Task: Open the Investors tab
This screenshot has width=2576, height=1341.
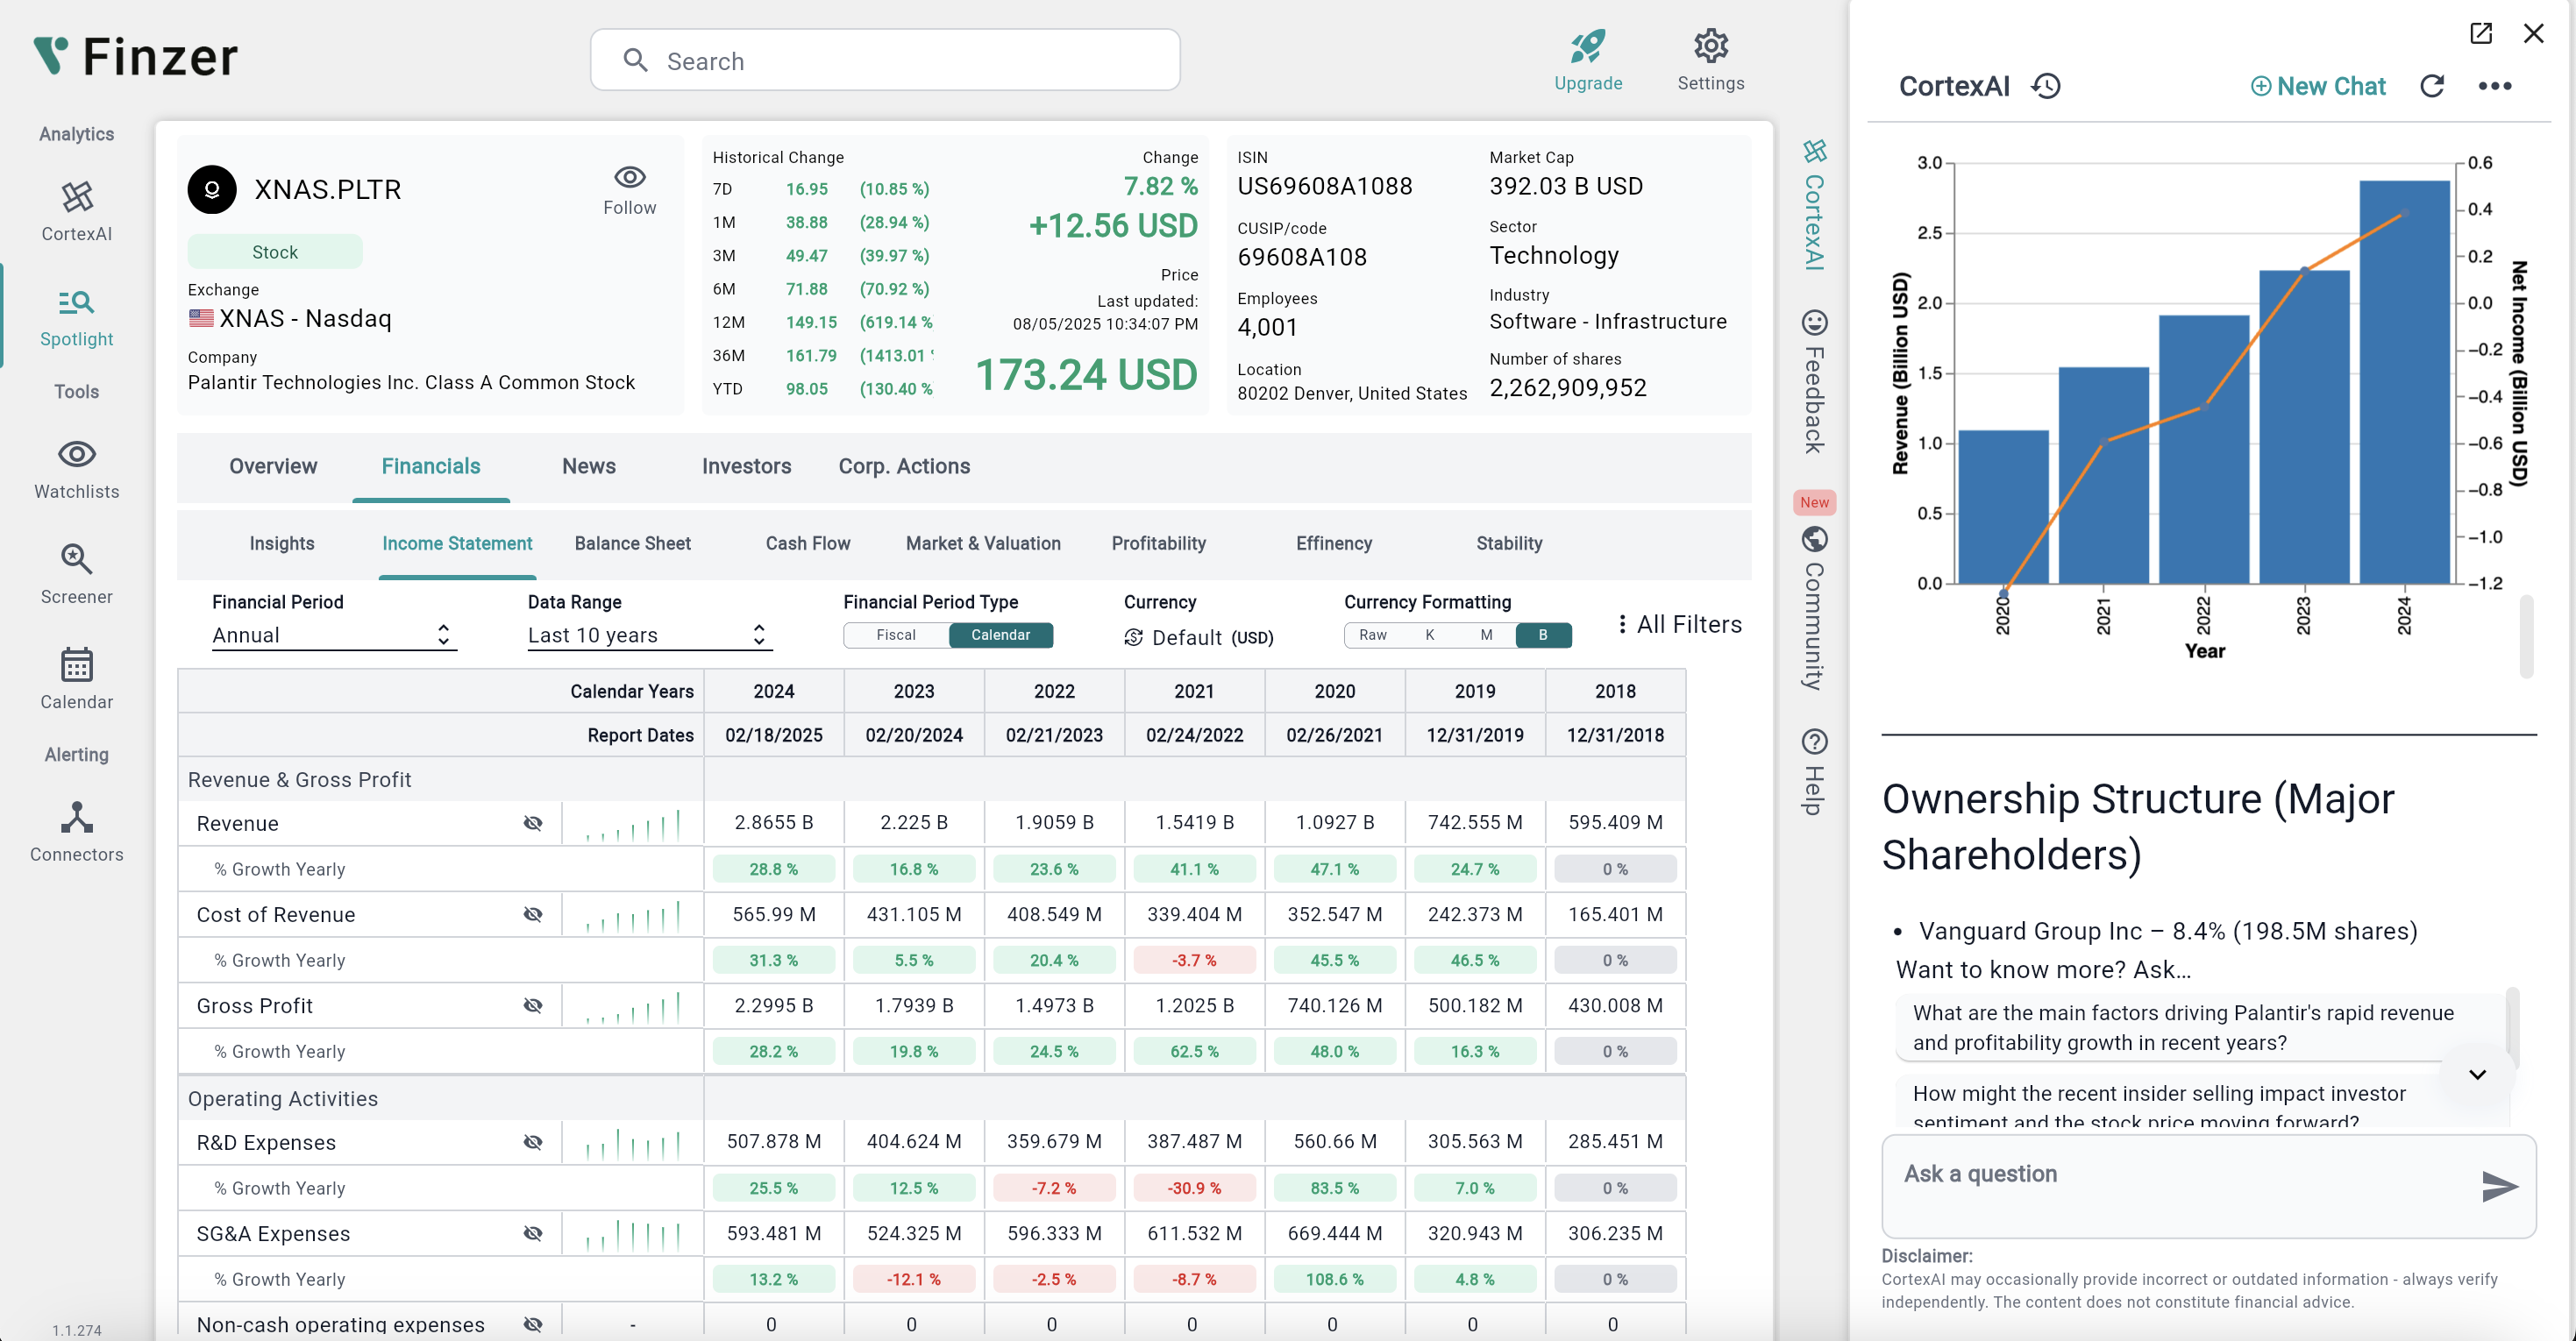Action: click(746, 466)
